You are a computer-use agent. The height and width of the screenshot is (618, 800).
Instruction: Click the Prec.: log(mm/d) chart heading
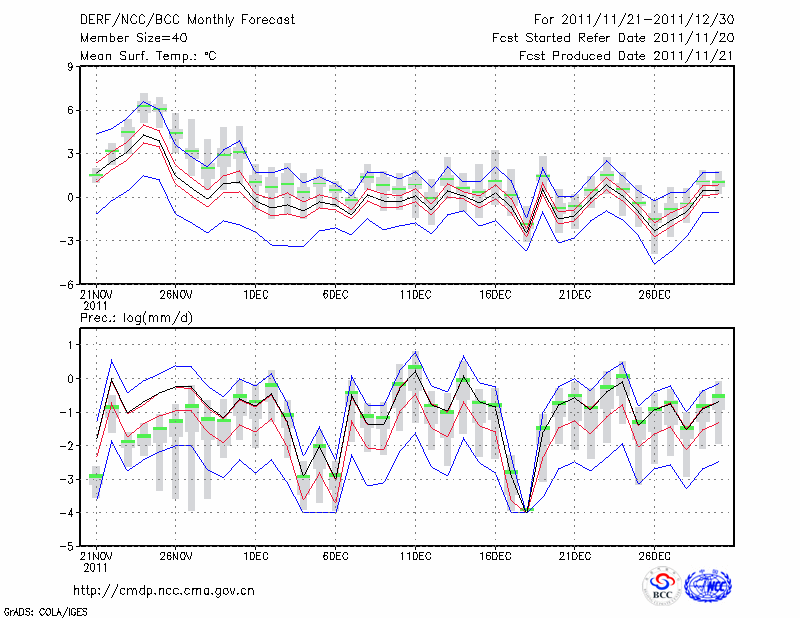pyautogui.click(x=136, y=318)
